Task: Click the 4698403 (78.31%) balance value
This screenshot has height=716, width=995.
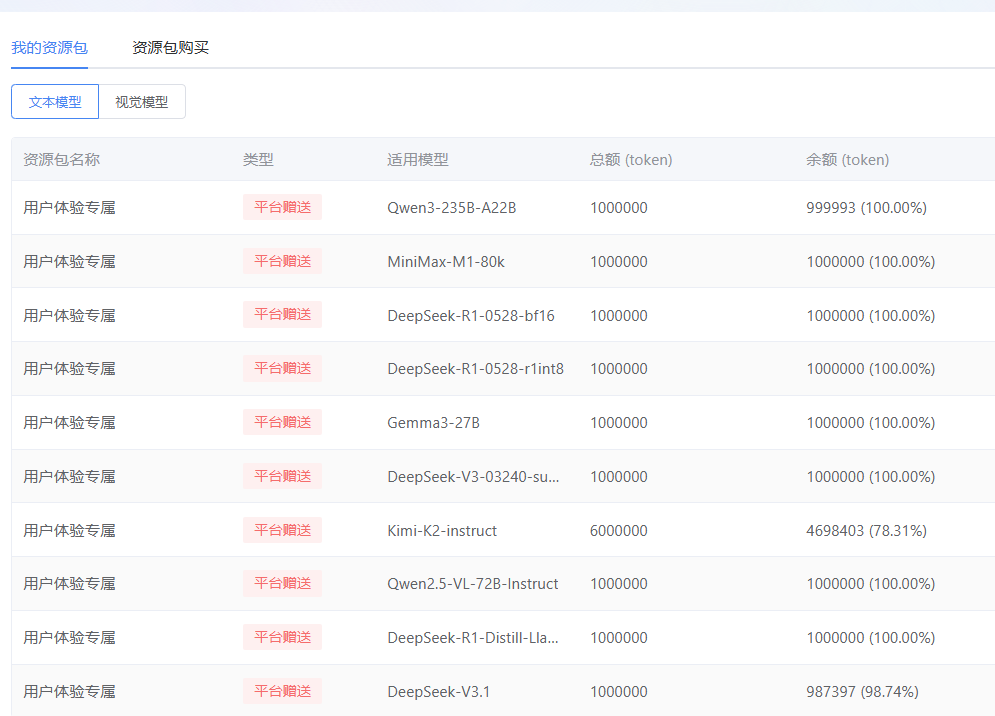Action: [x=866, y=531]
